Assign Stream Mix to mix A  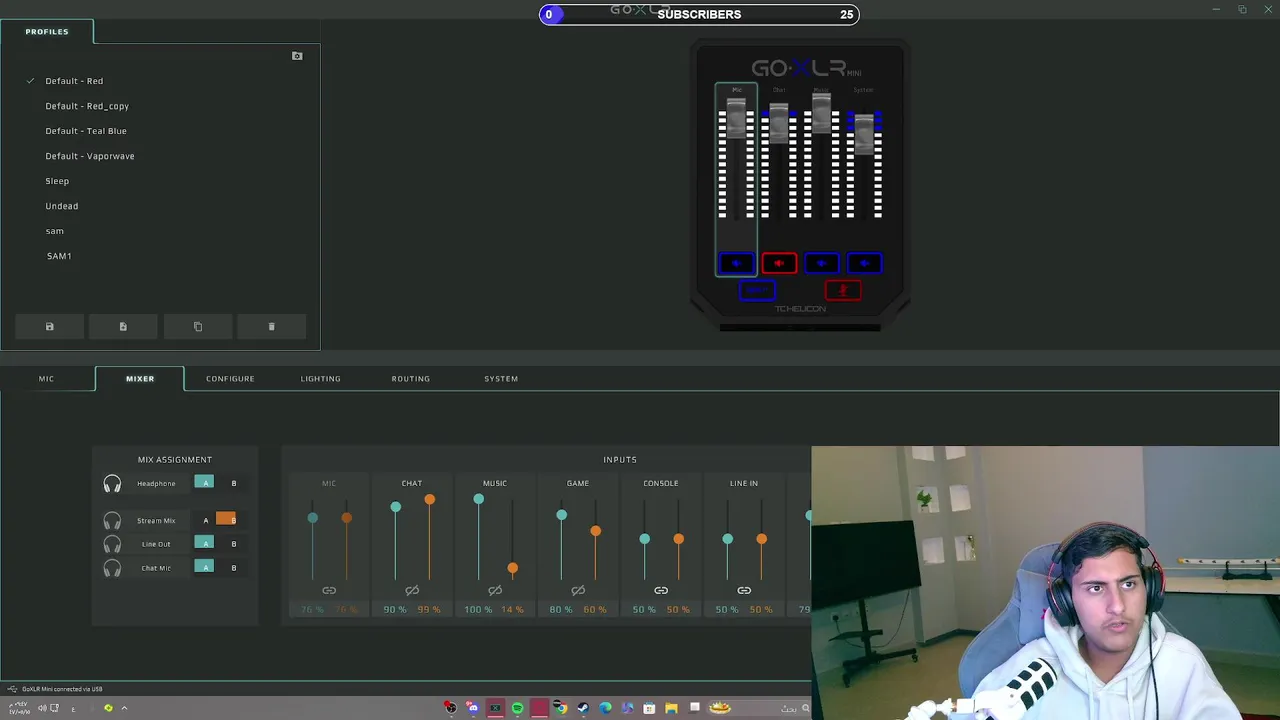click(x=205, y=520)
